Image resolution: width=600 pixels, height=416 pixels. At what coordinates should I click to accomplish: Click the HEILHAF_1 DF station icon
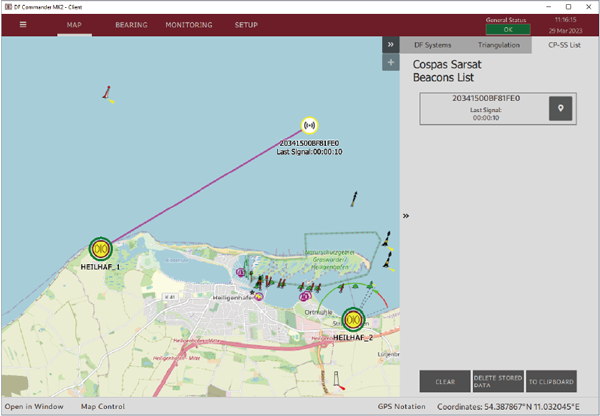coord(99,249)
